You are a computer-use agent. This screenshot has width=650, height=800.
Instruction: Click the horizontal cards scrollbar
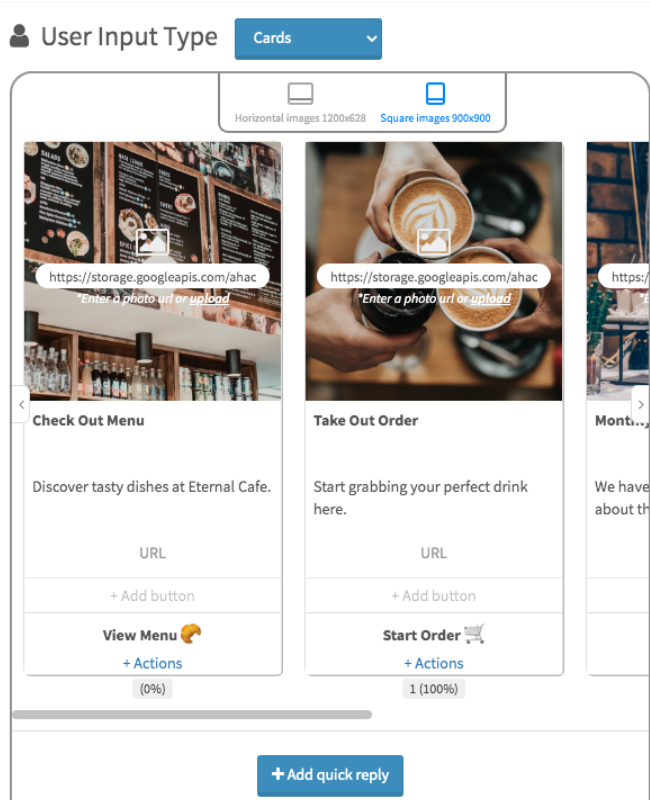click(192, 714)
